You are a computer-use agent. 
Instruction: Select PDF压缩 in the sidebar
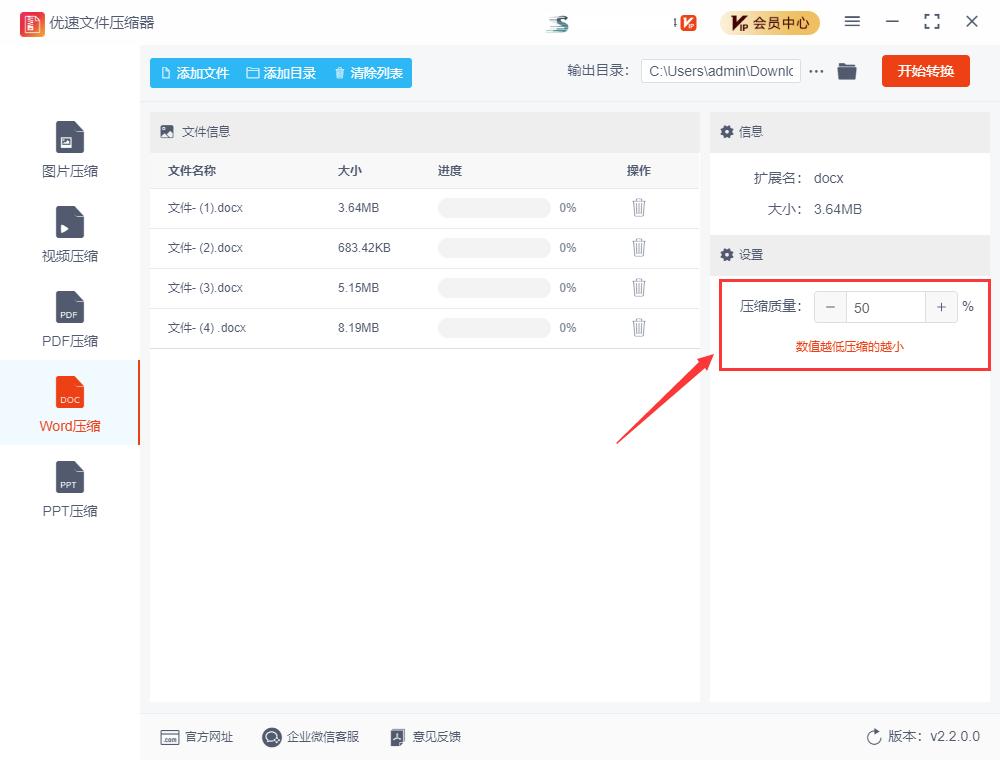(68, 319)
